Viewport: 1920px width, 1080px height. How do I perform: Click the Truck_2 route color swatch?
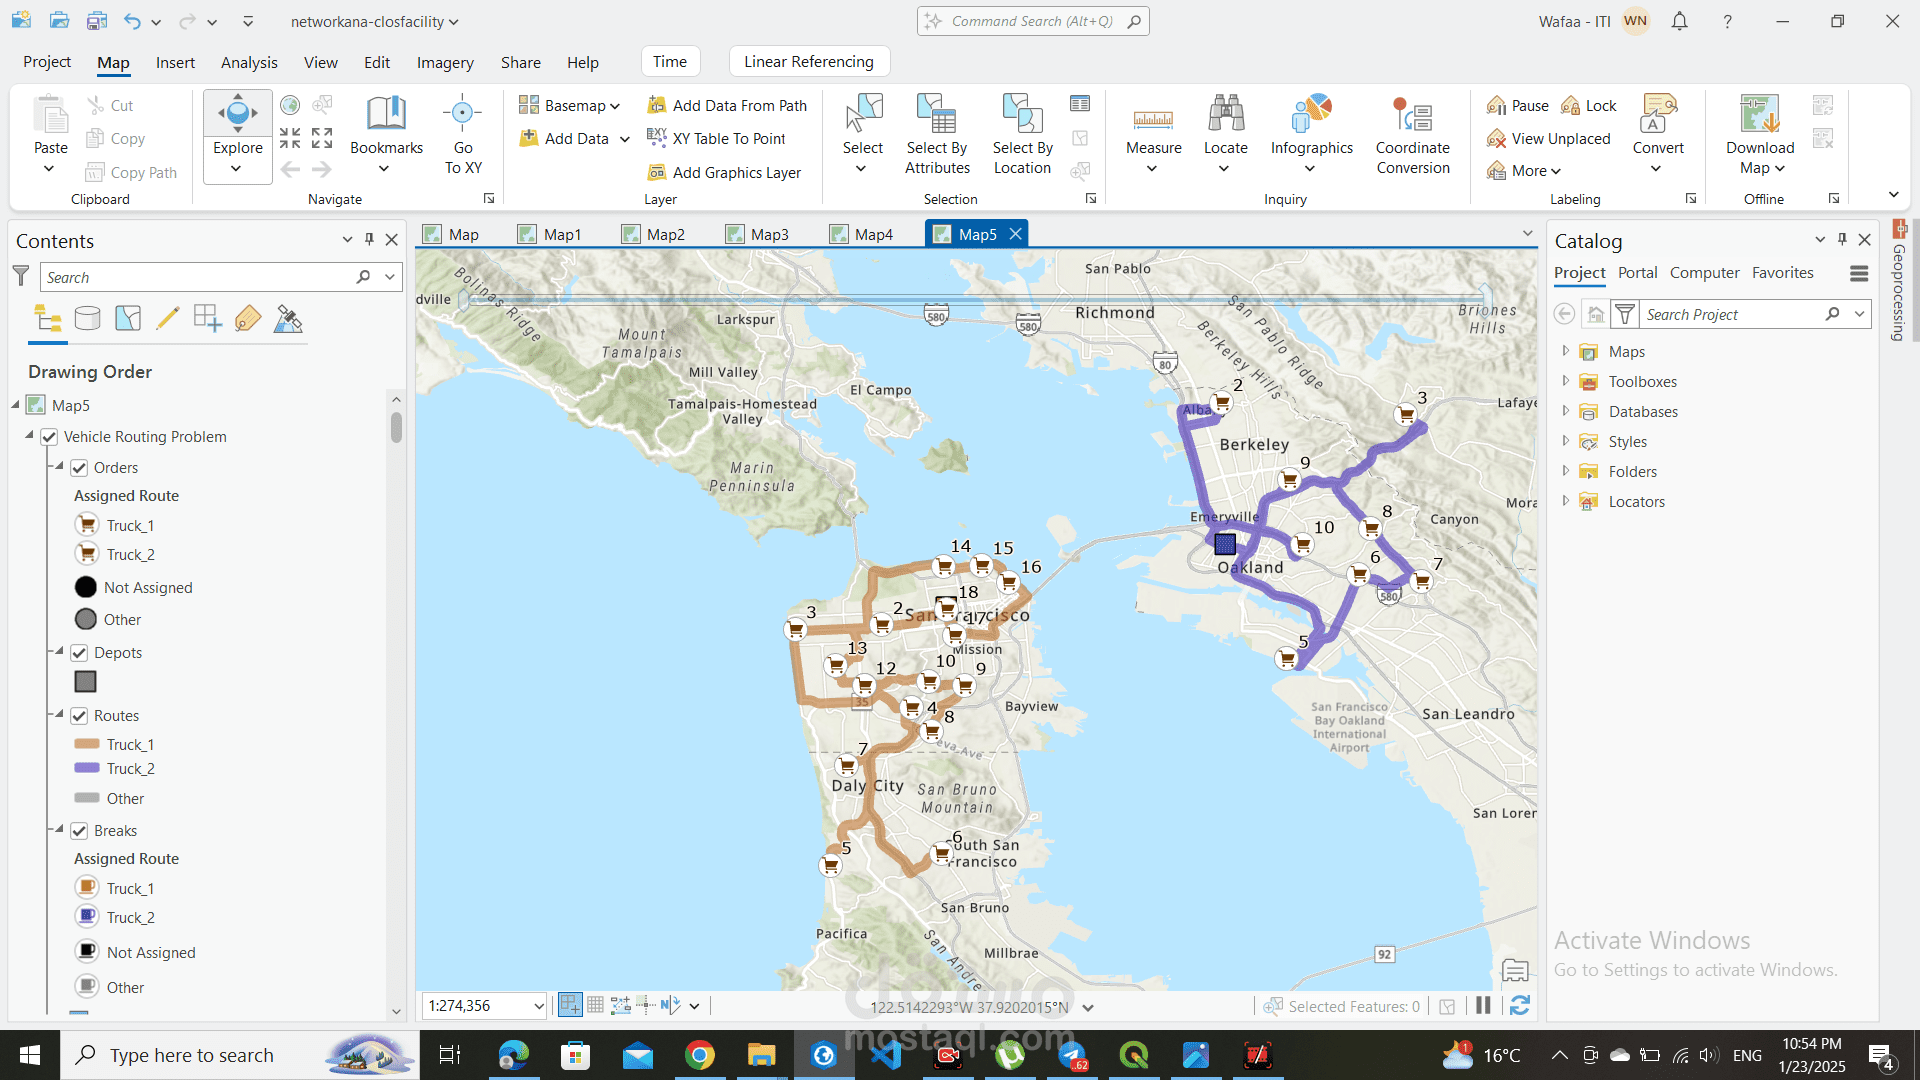point(87,768)
